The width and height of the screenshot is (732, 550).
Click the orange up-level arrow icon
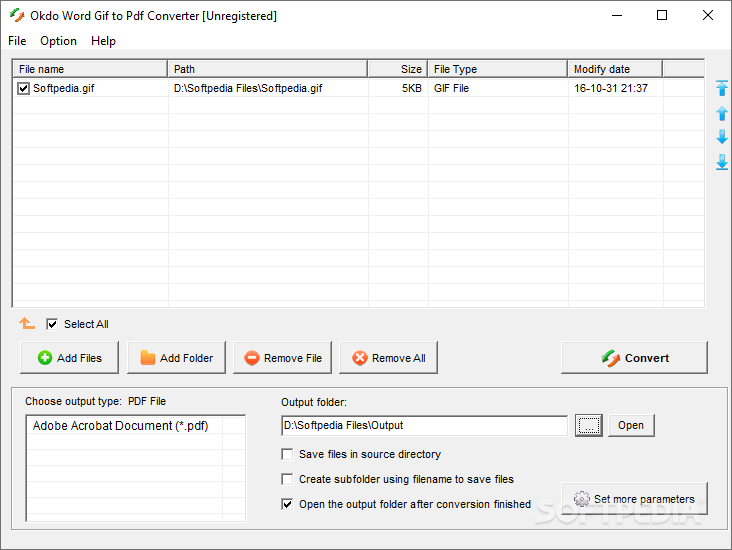coord(27,323)
